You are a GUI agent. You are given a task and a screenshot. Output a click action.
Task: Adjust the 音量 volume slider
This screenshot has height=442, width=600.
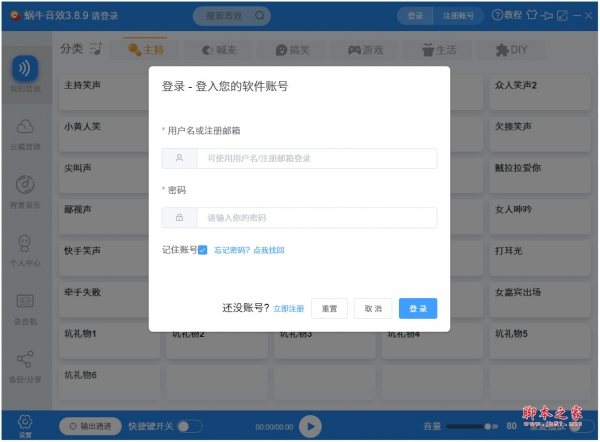point(472,426)
